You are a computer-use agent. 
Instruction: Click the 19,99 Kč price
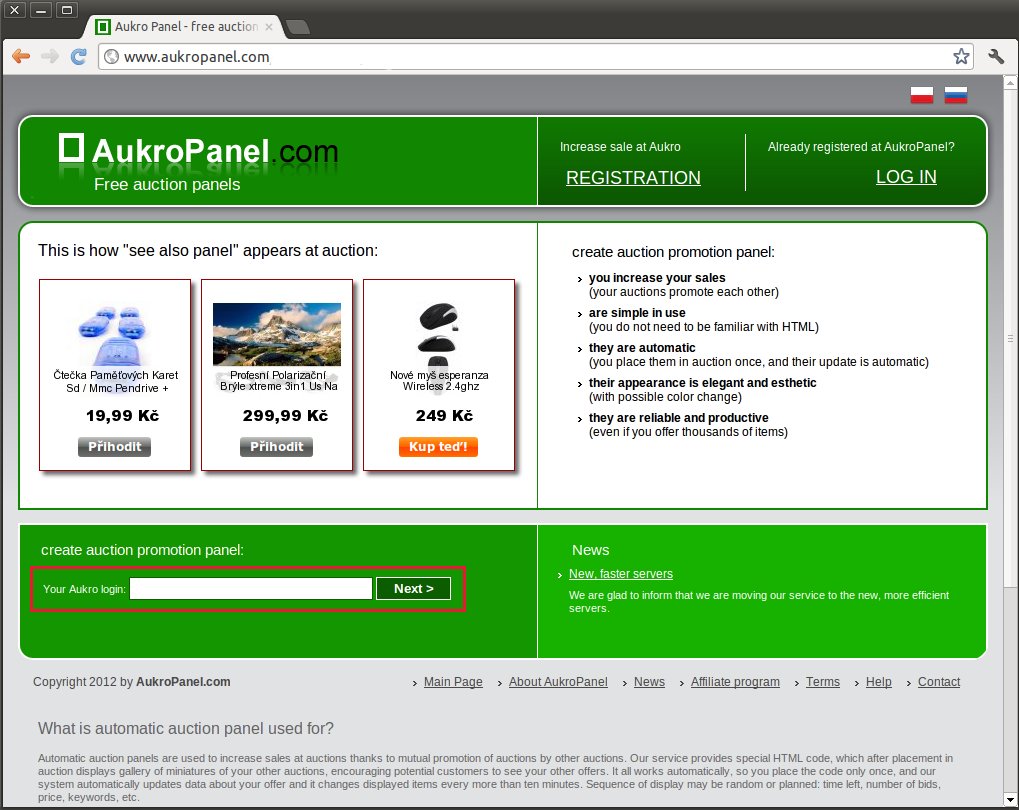click(122, 415)
